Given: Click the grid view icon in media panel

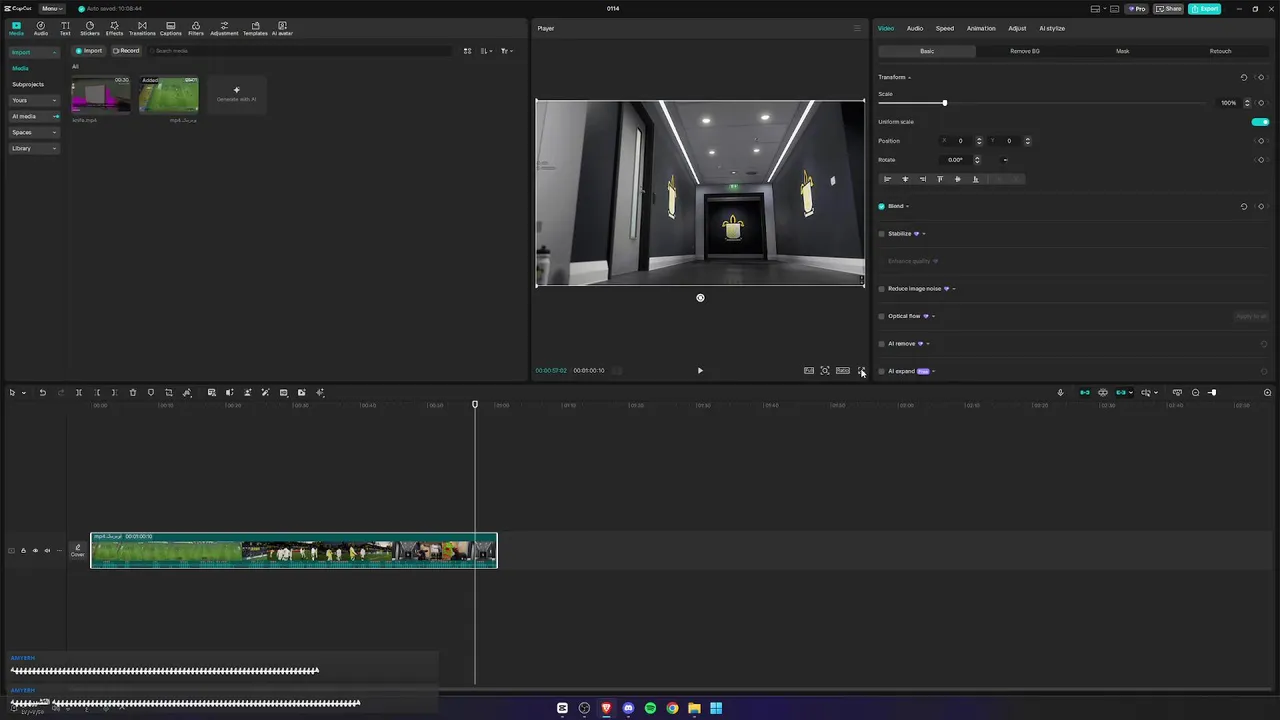Looking at the screenshot, I should point(467,50).
